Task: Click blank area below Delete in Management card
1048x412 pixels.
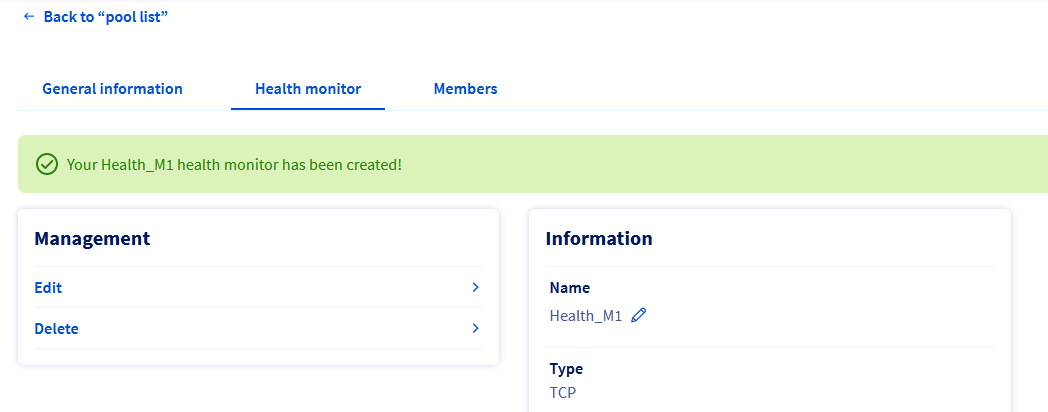Action: [x=258, y=356]
